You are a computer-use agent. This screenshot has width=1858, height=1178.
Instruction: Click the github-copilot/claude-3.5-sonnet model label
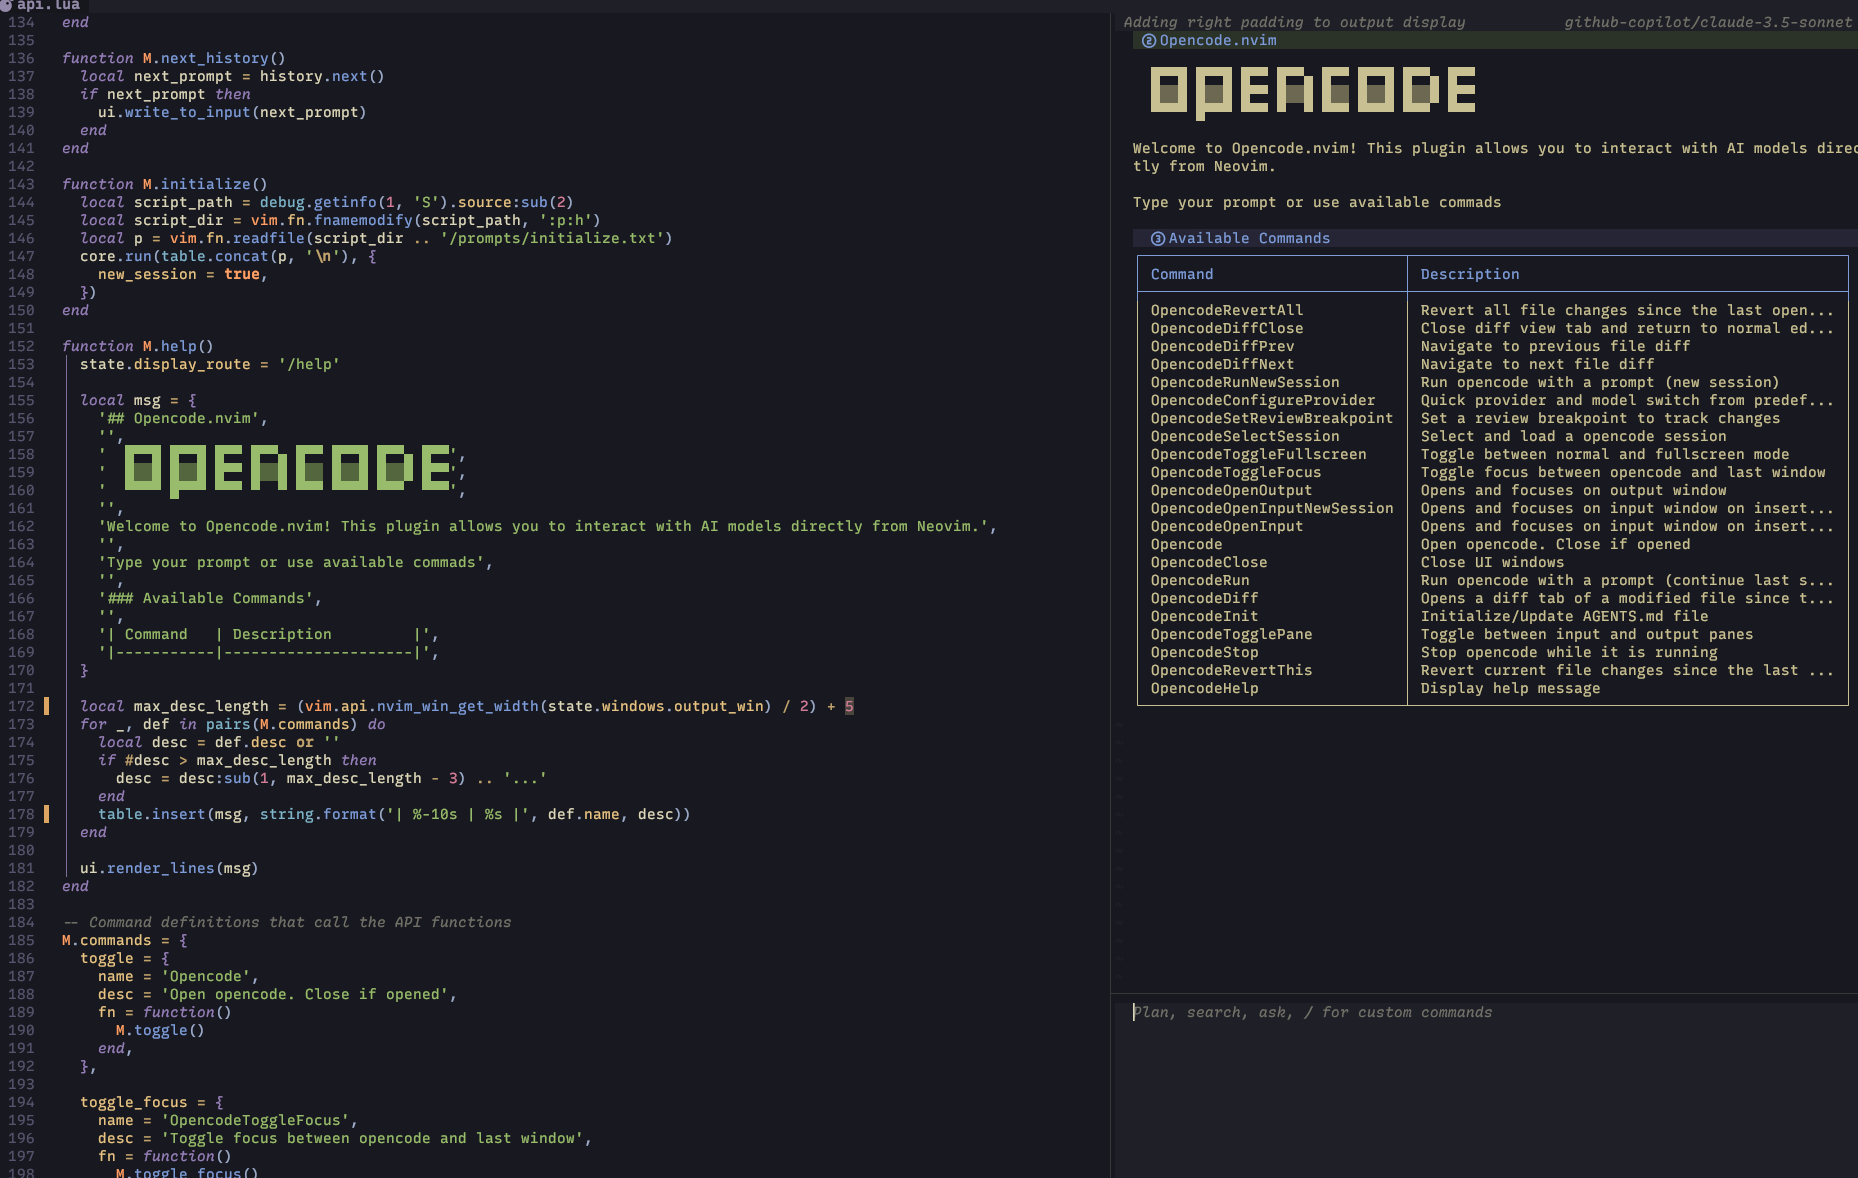pos(1708,22)
